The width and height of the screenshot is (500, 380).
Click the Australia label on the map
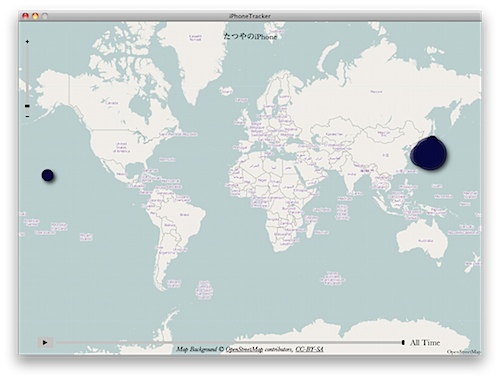425,240
